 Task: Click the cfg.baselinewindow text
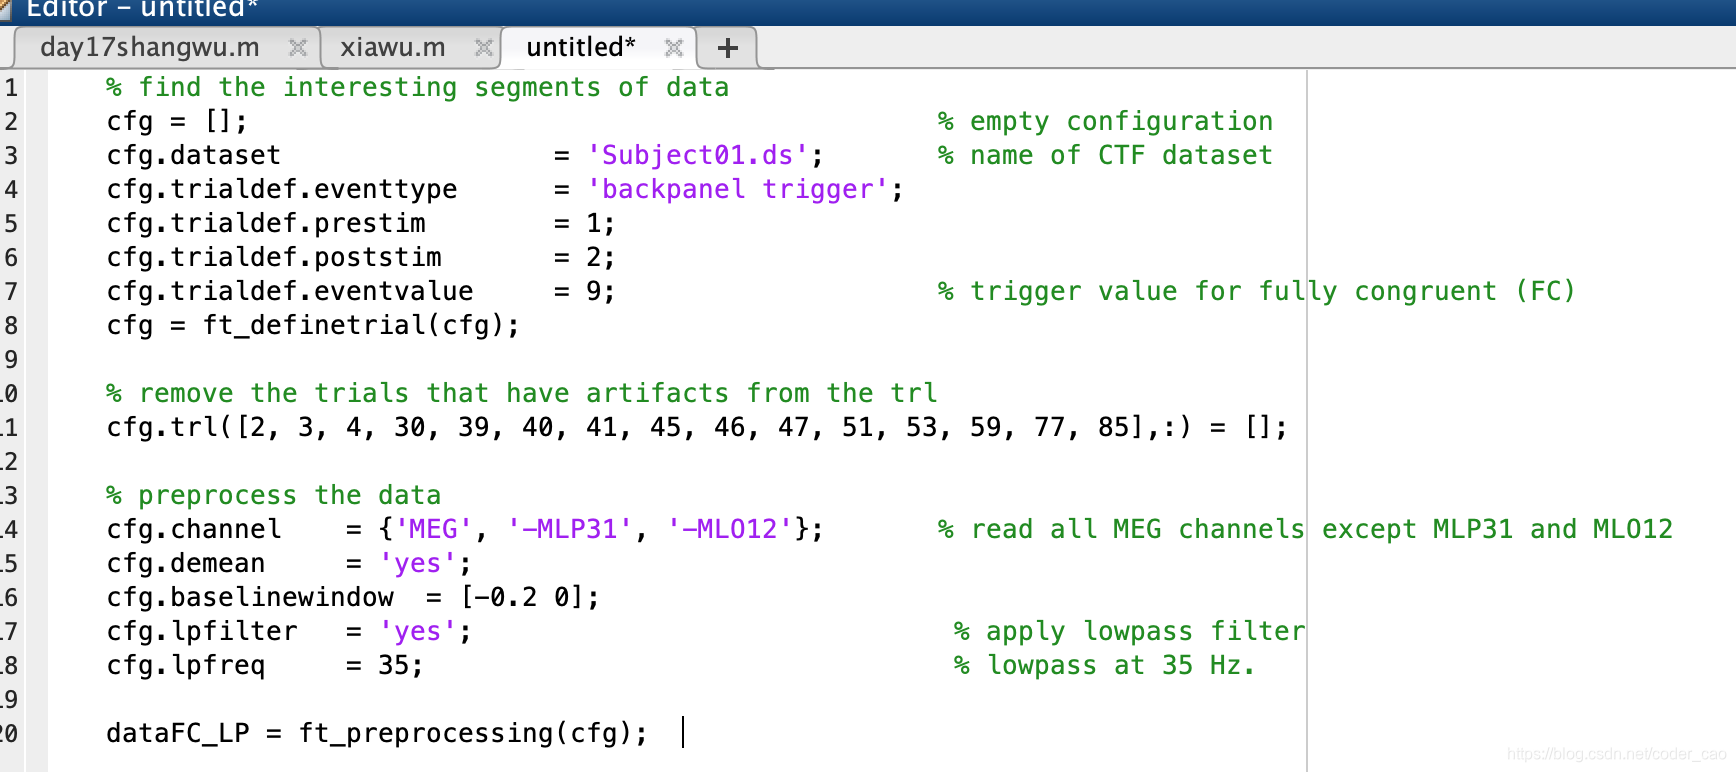click(250, 597)
